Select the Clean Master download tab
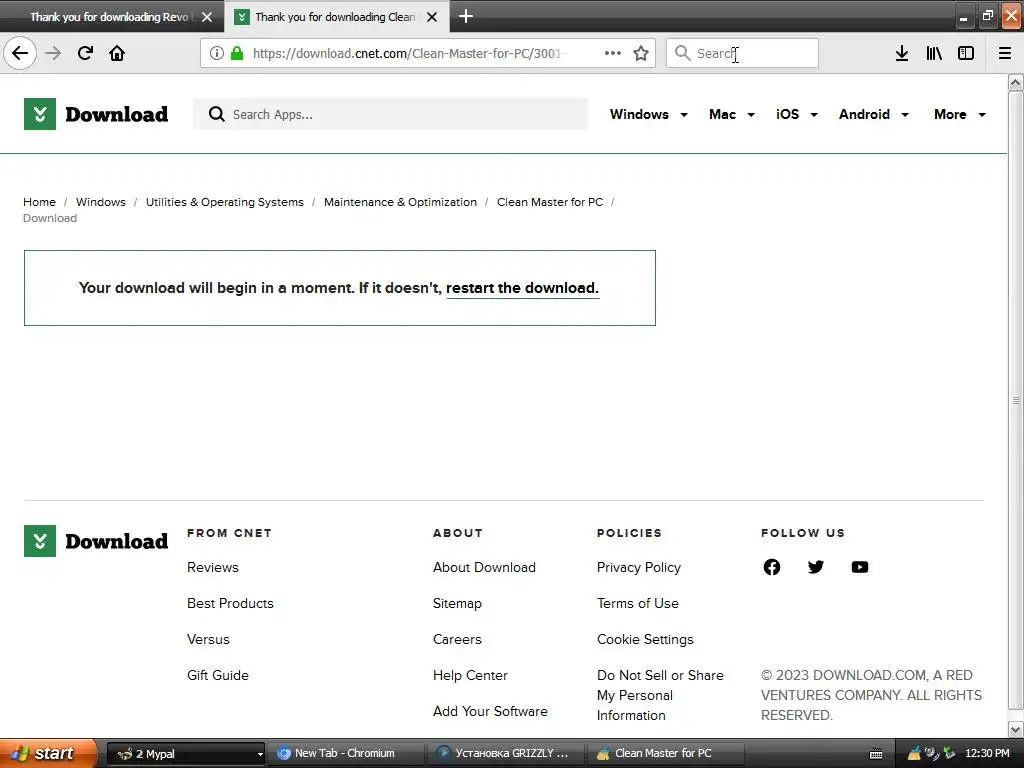 coord(337,16)
